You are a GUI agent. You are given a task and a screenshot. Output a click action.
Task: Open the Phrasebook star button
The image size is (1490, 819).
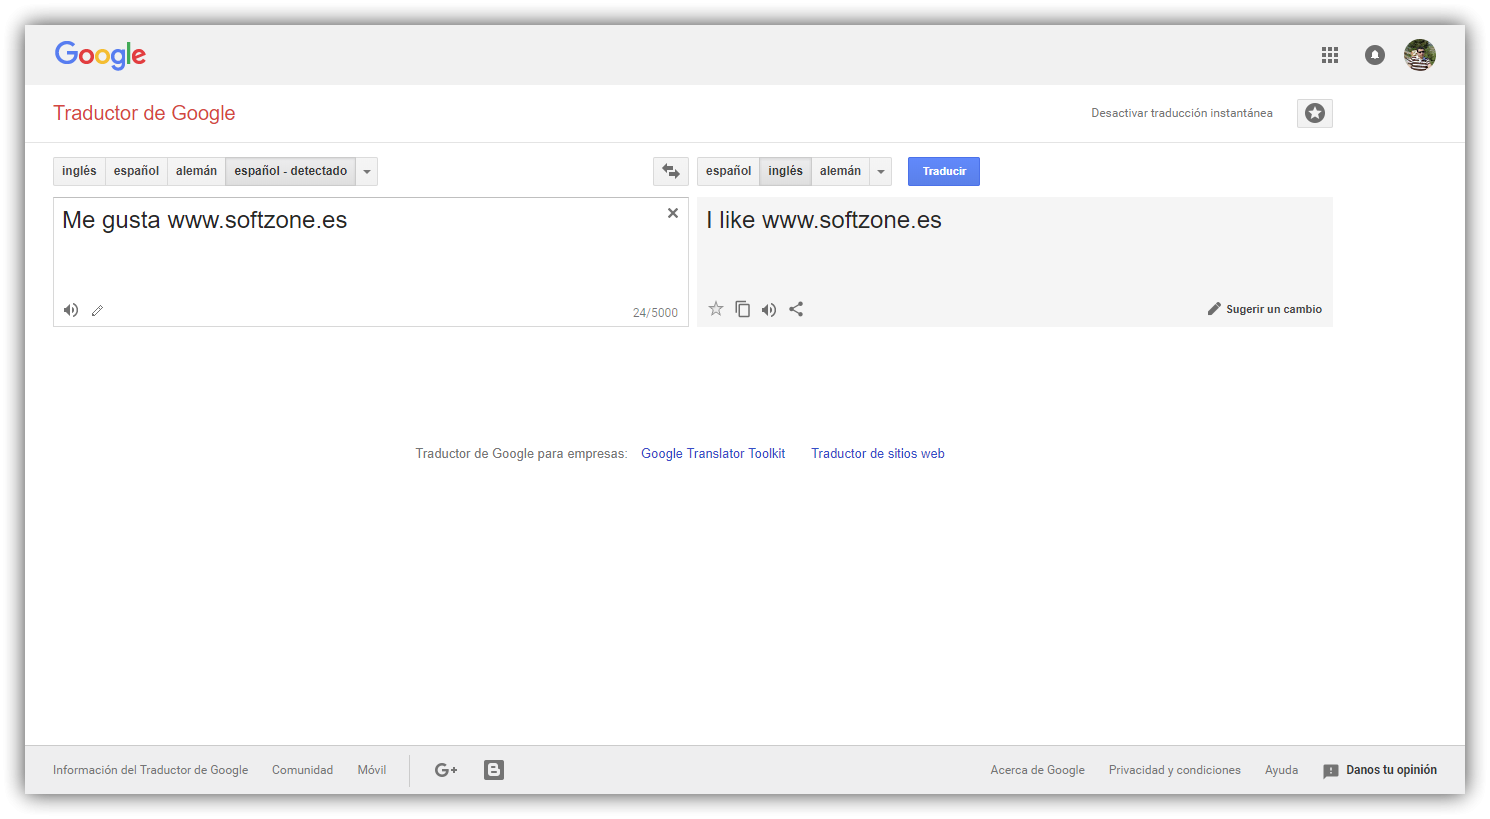[1315, 113]
